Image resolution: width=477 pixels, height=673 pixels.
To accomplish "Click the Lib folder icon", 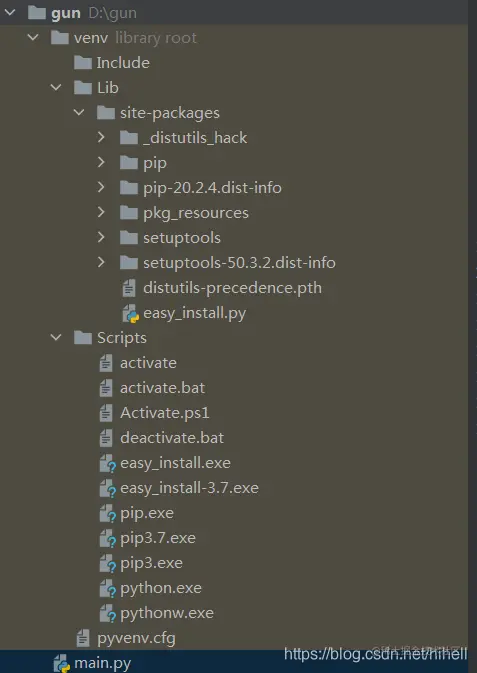I will [x=83, y=88].
